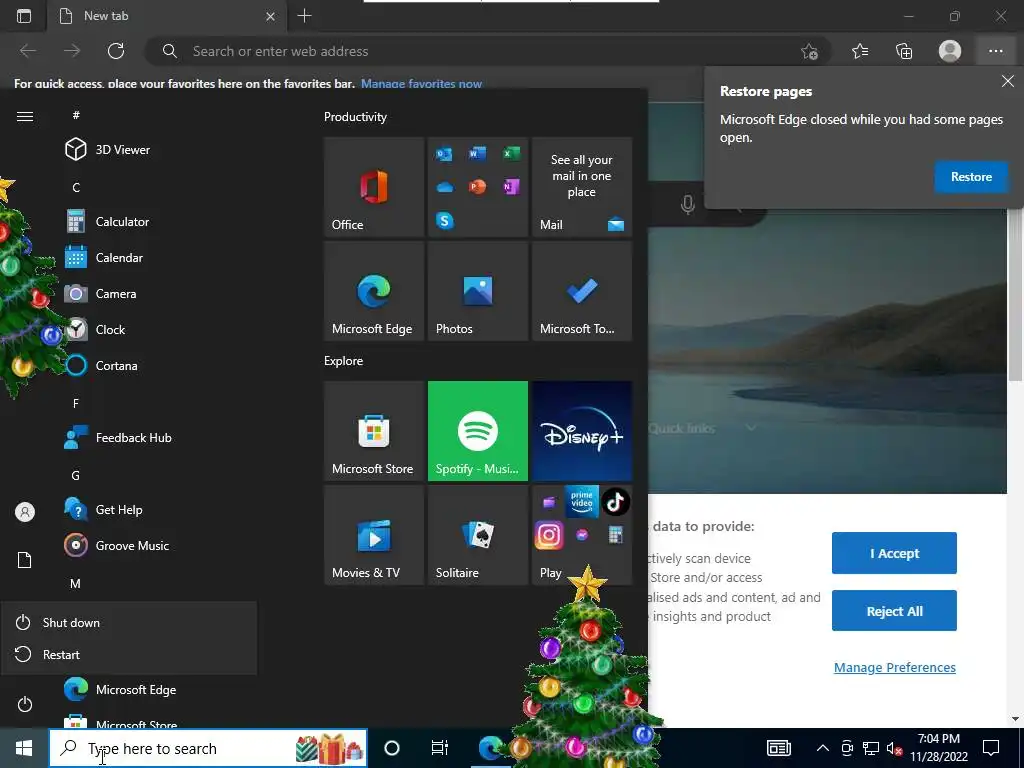The image size is (1024, 768).
Task: Click the Reject All button
Action: (894, 611)
